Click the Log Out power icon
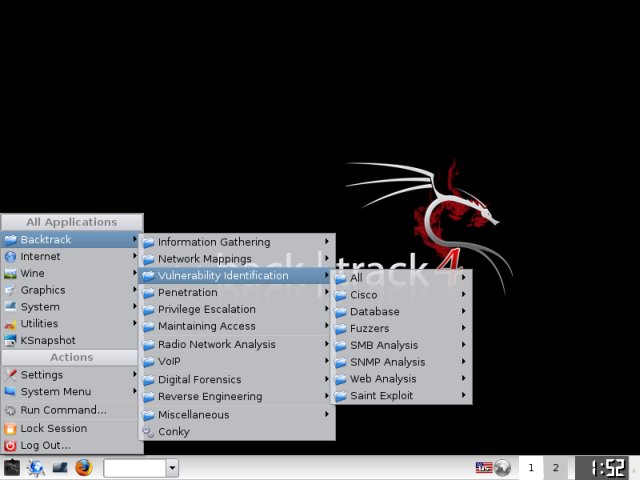 tap(10, 445)
